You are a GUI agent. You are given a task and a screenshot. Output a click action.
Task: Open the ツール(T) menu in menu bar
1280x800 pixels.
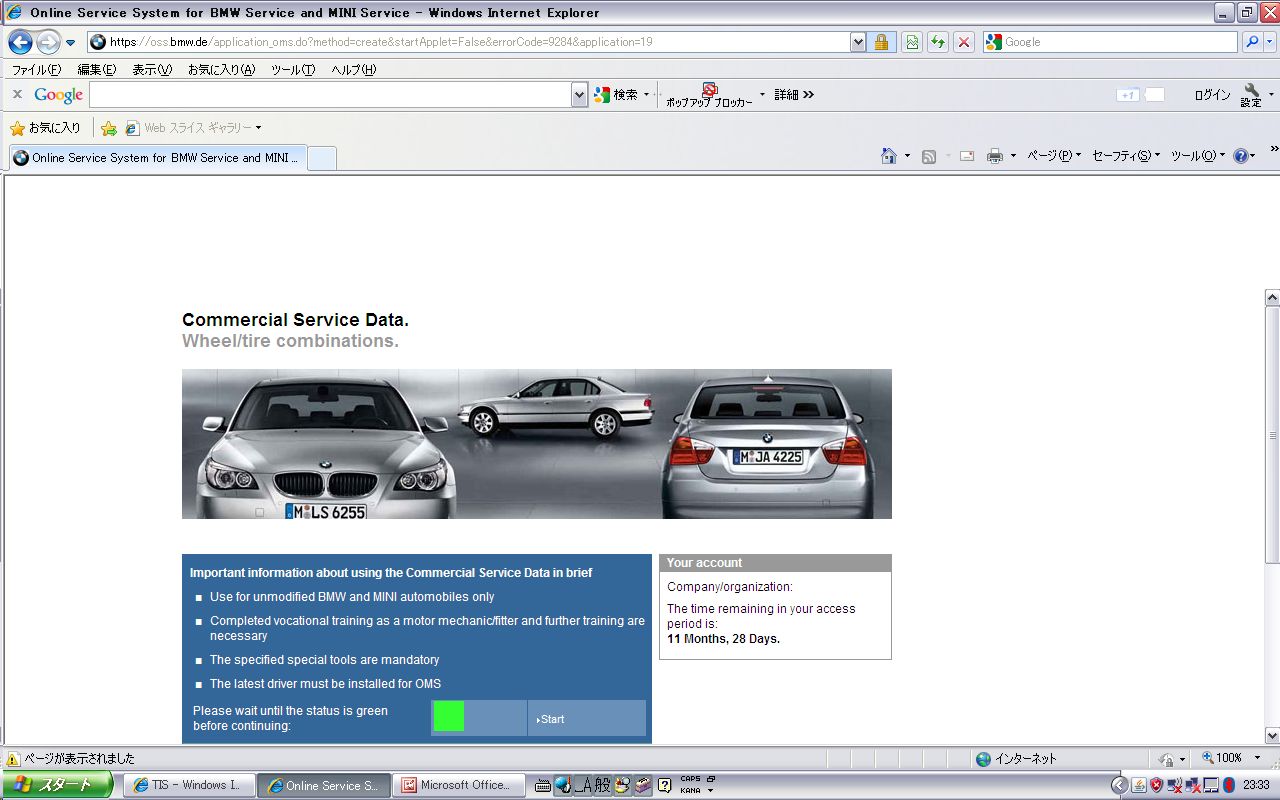pos(293,70)
